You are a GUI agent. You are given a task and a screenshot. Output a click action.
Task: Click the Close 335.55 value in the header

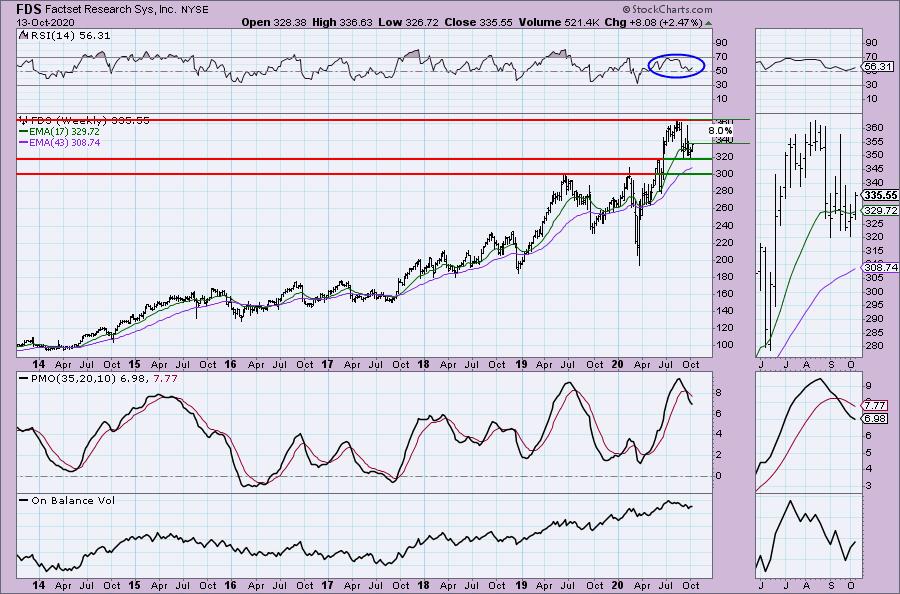tap(477, 22)
